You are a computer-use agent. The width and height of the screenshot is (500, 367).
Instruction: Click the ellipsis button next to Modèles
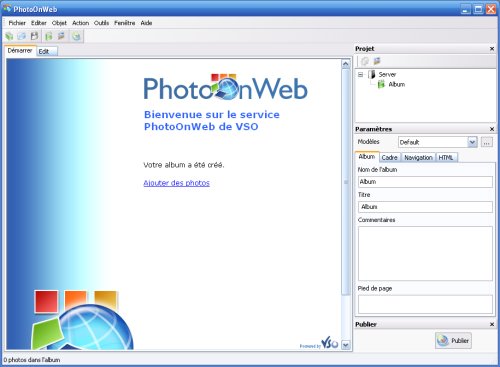pyautogui.click(x=487, y=142)
